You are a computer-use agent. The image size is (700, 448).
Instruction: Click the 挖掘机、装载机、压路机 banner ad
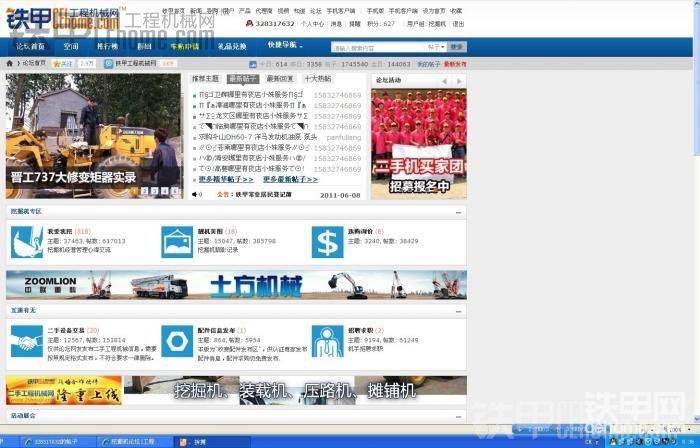coord(295,390)
